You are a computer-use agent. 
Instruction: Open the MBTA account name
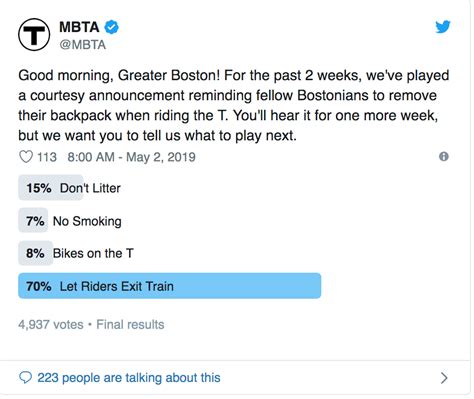(x=79, y=27)
